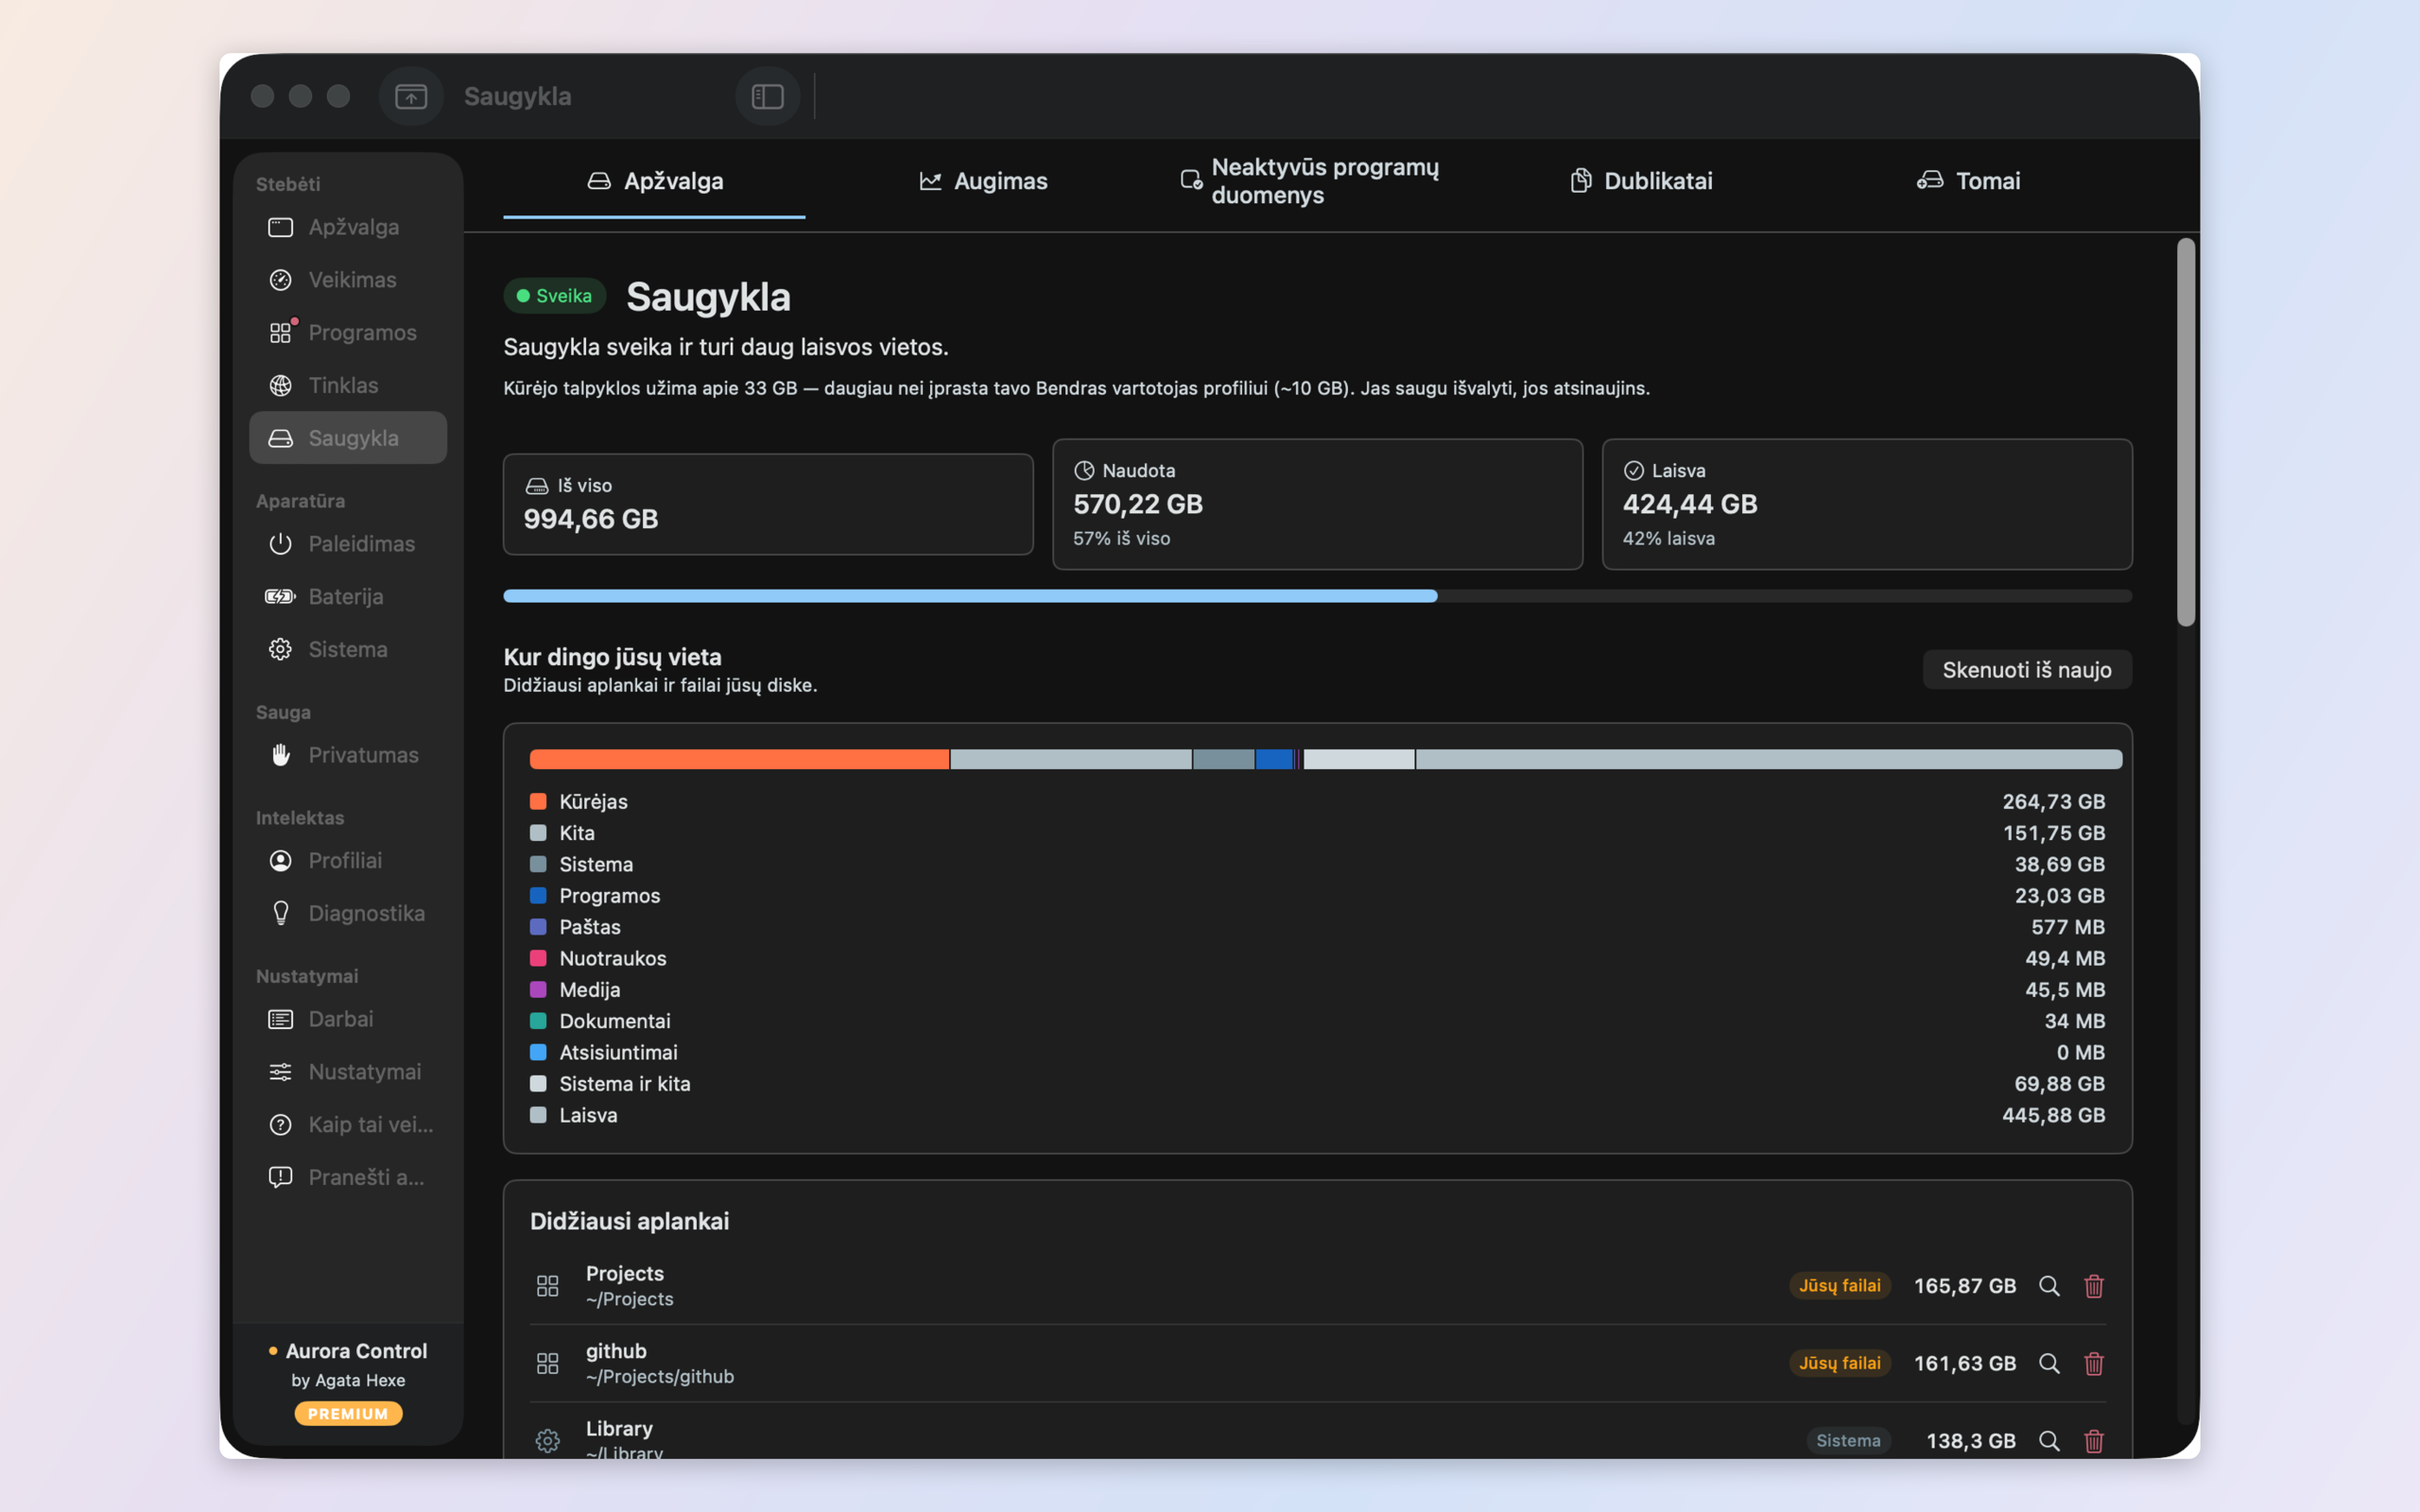Switch to the Augimas tab
The image size is (2420, 1512).
983,181
